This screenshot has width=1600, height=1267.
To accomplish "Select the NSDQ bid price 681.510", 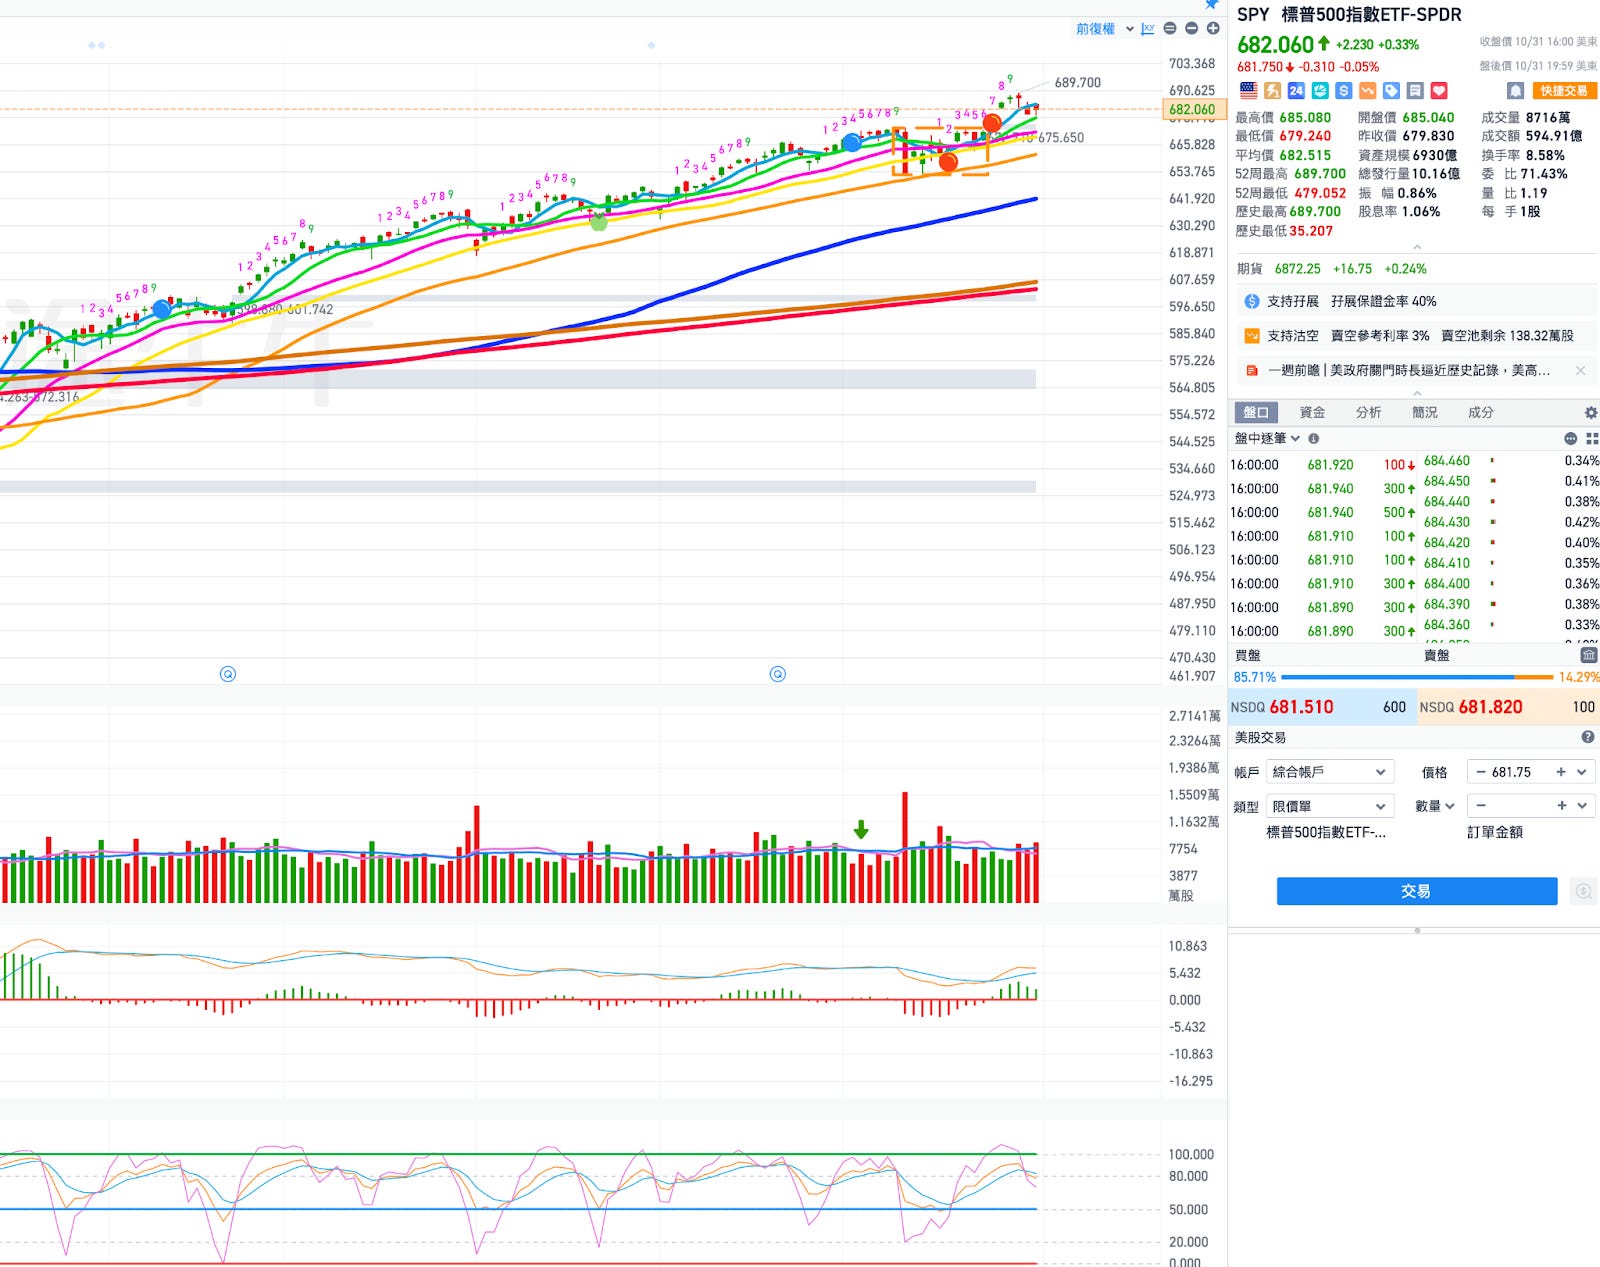I will [x=1301, y=707].
